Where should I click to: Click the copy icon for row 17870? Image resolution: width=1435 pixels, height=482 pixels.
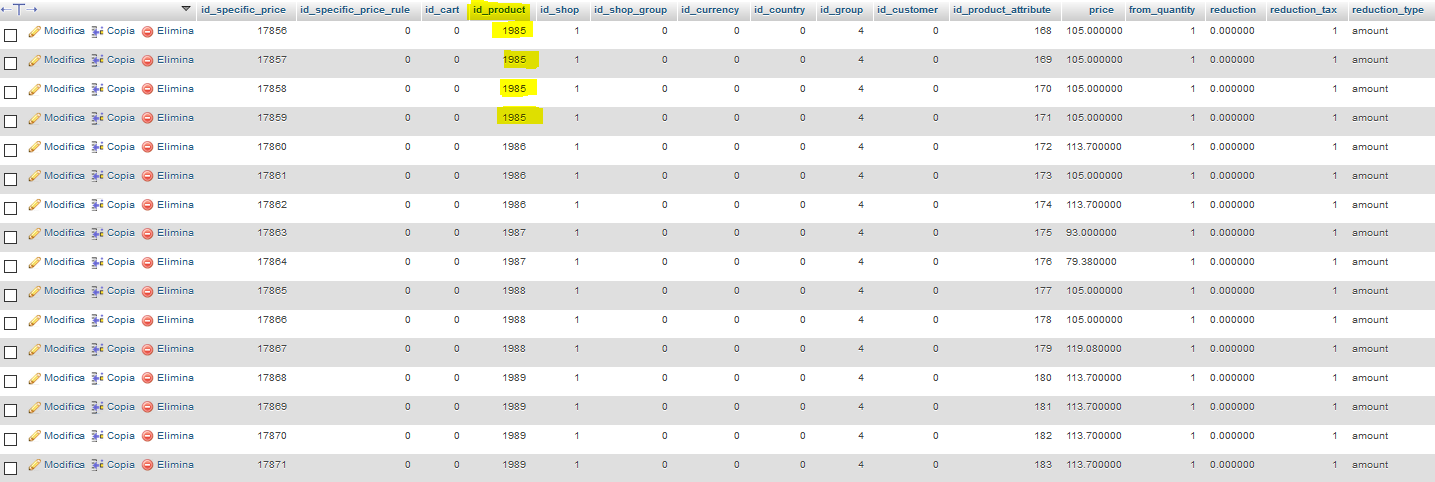(x=98, y=436)
